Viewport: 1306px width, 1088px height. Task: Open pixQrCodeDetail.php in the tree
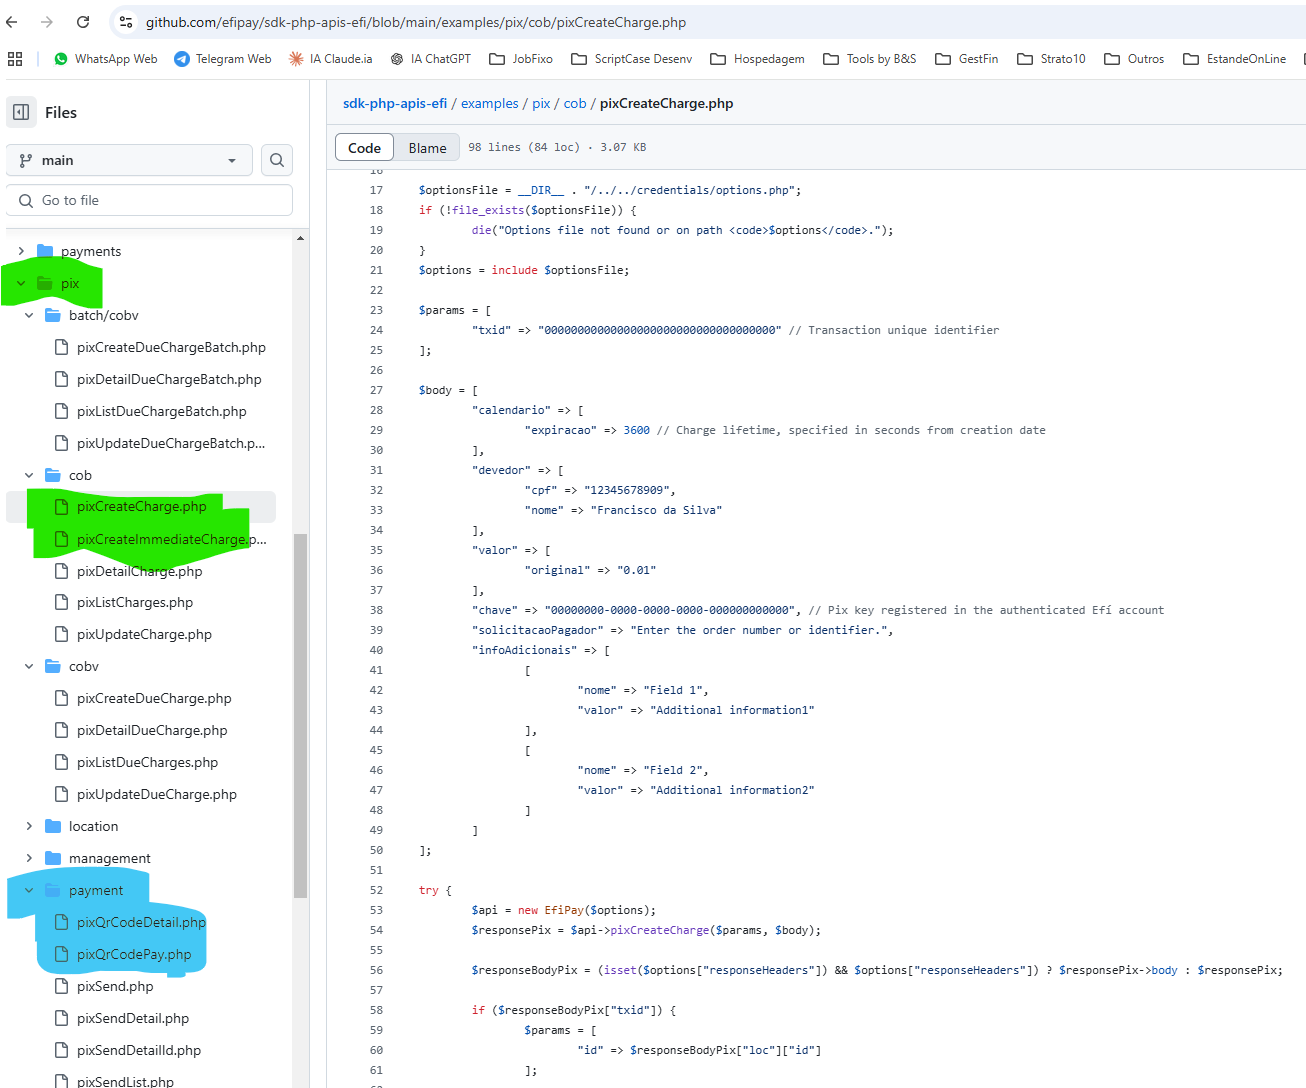coord(141,922)
